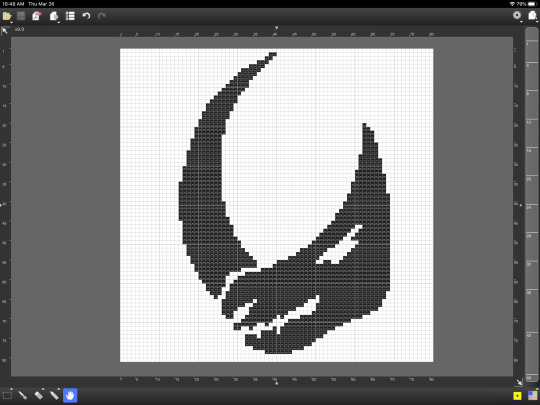Click the greyed redo arrow

(x=102, y=16)
